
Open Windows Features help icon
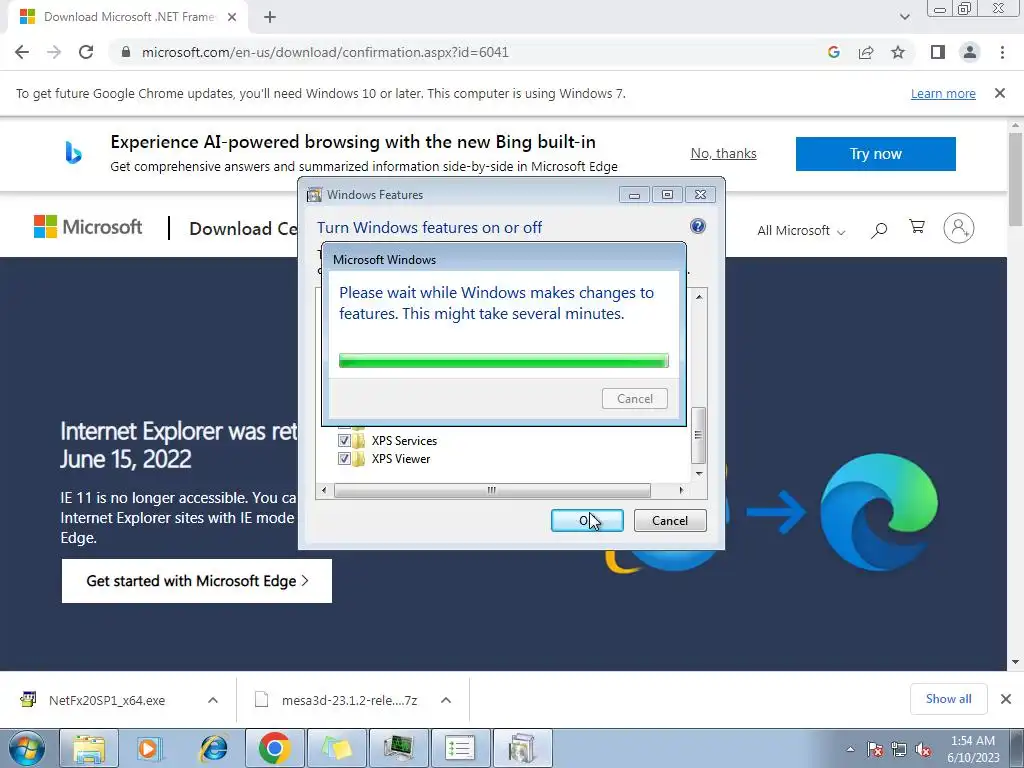(x=697, y=226)
